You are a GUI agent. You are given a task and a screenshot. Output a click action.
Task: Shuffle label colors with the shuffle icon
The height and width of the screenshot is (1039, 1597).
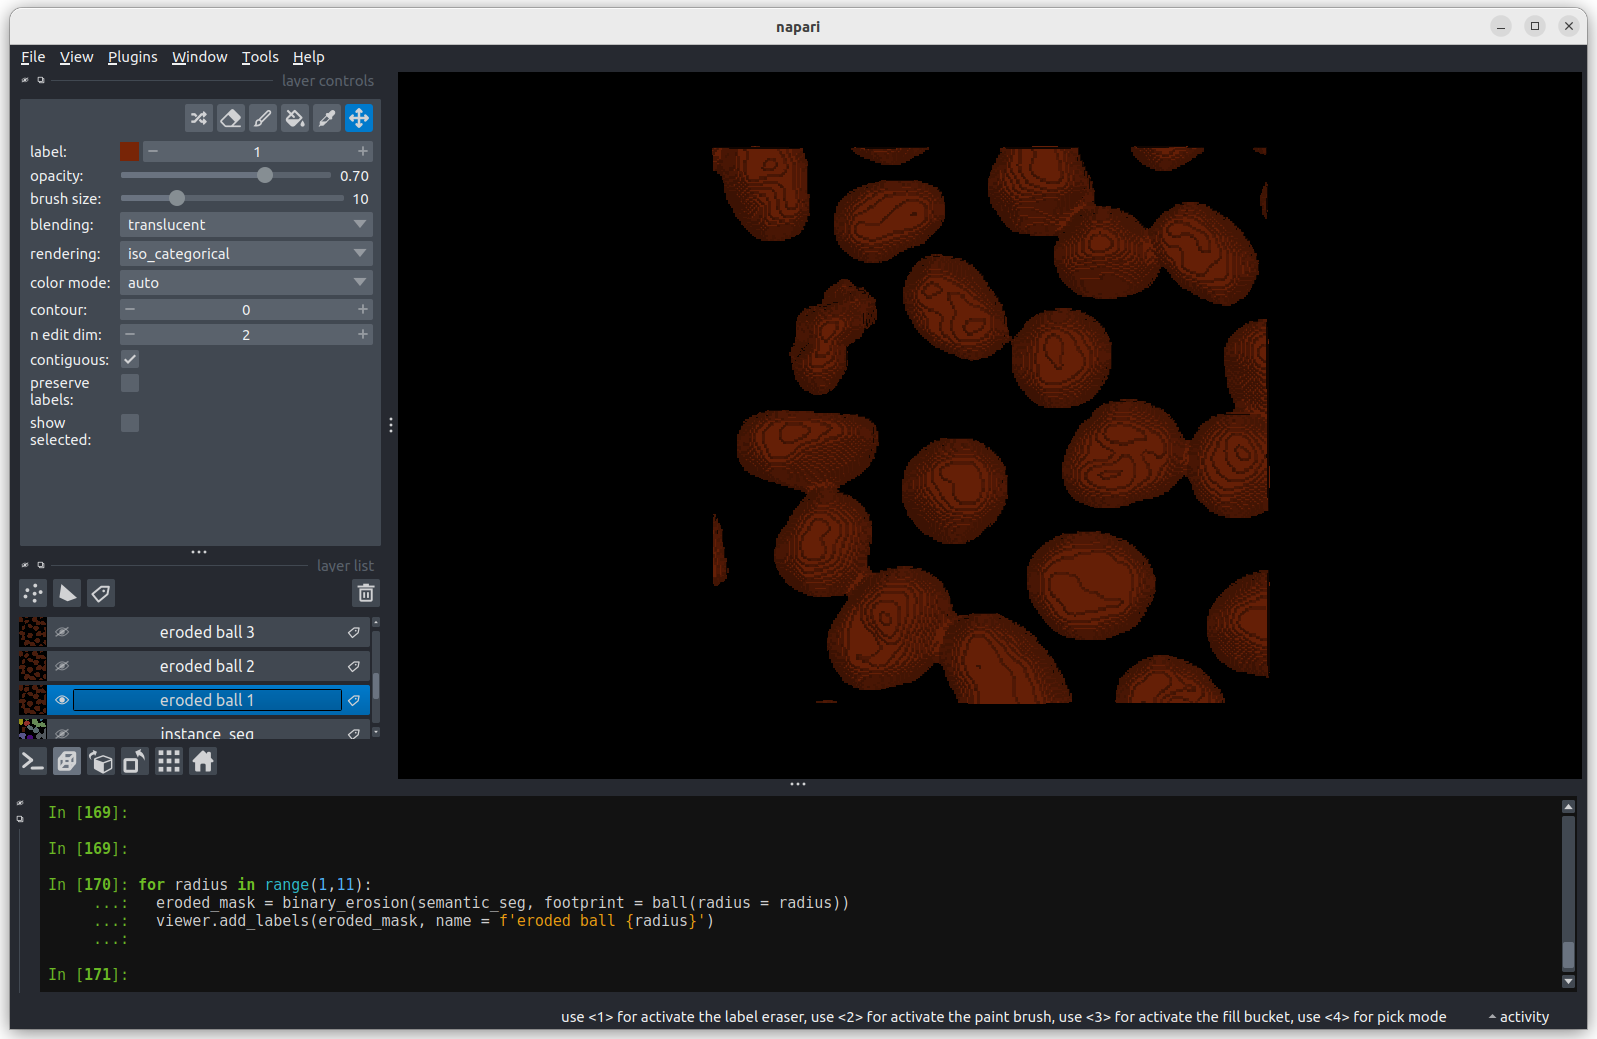tap(199, 118)
